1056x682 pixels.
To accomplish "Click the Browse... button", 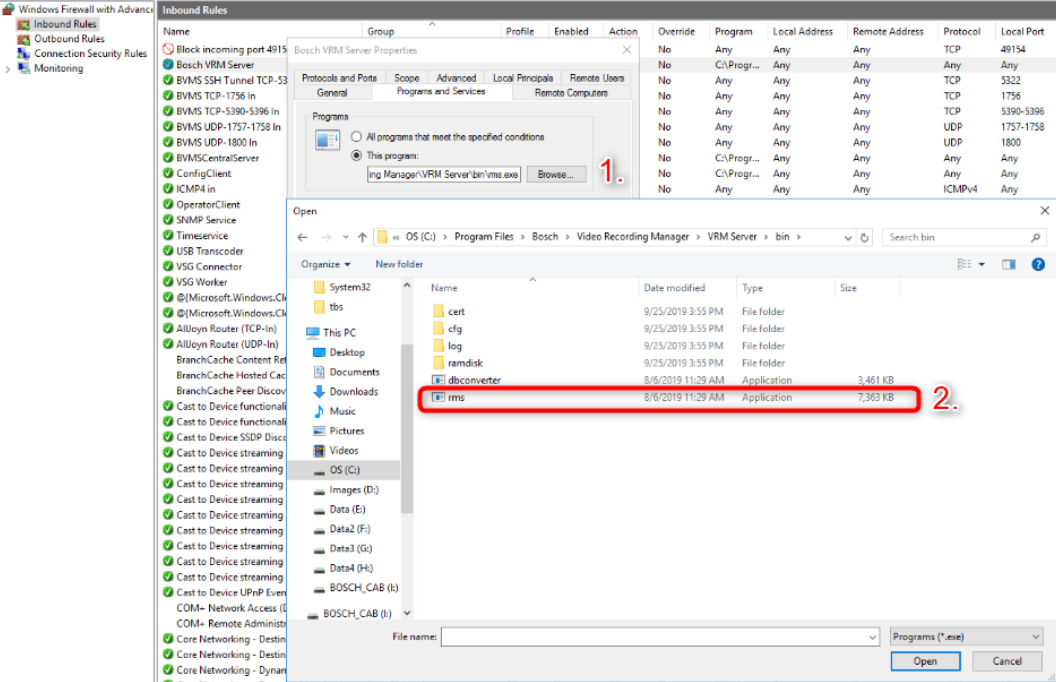I will [556, 174].
